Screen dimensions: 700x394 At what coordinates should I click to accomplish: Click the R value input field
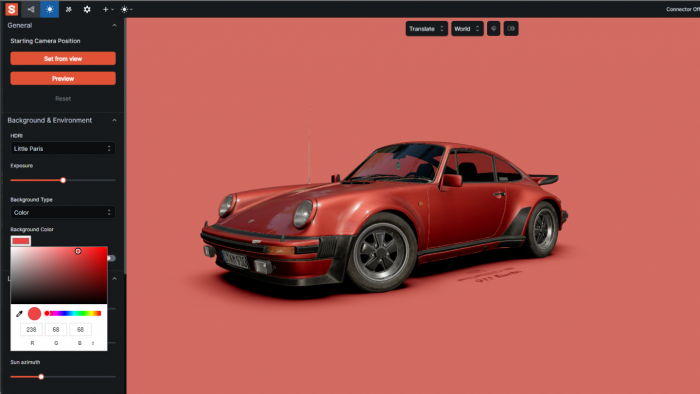pyautogui.click(x=31, y=329)
